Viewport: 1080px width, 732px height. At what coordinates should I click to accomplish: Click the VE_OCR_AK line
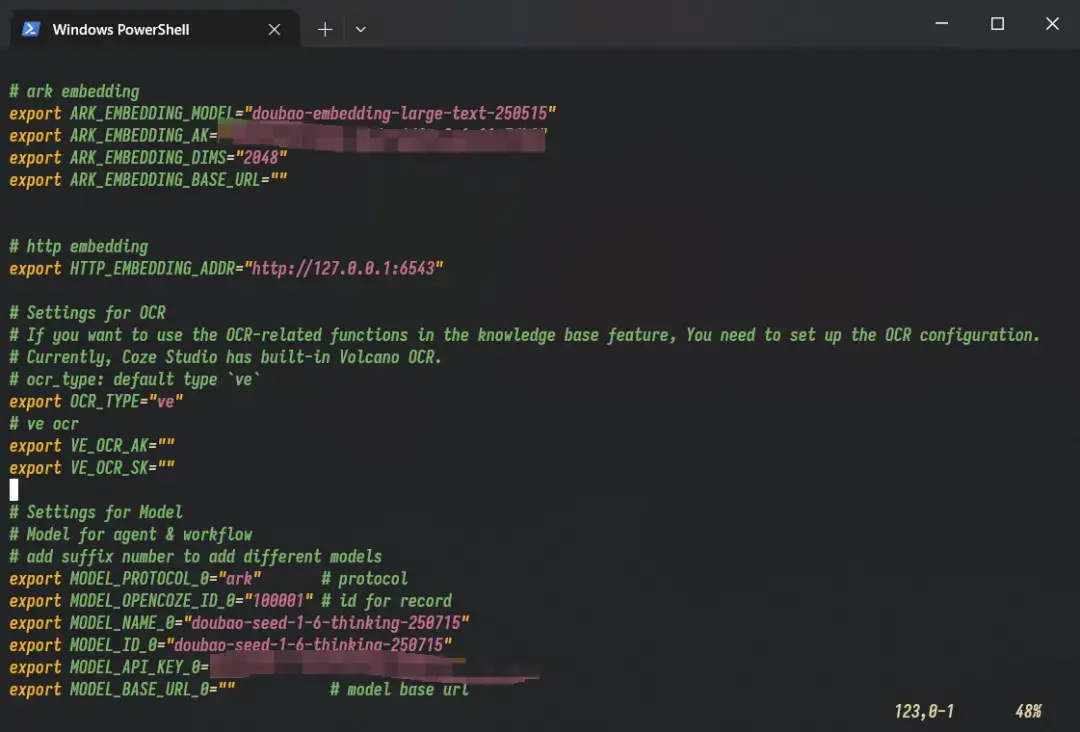(92, 446)
